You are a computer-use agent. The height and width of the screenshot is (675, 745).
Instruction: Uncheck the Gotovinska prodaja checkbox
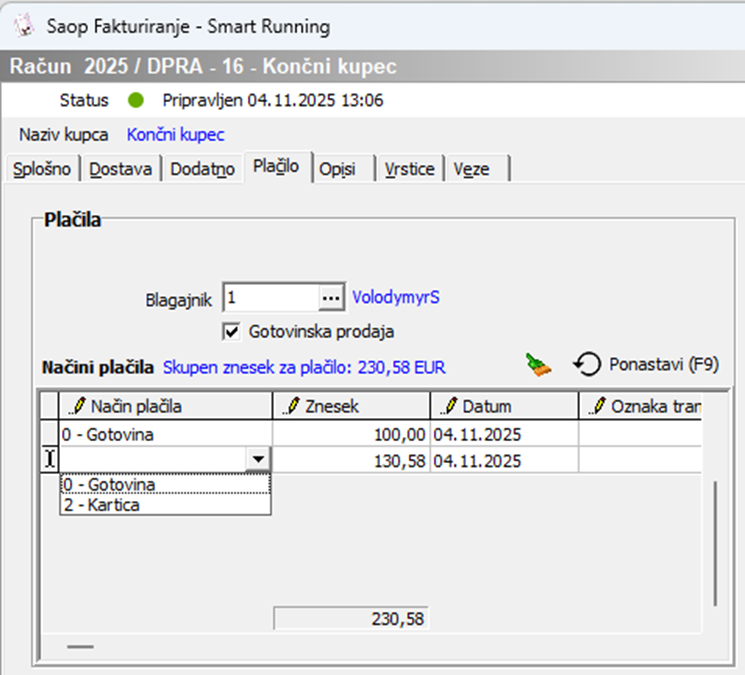[231, 332]
